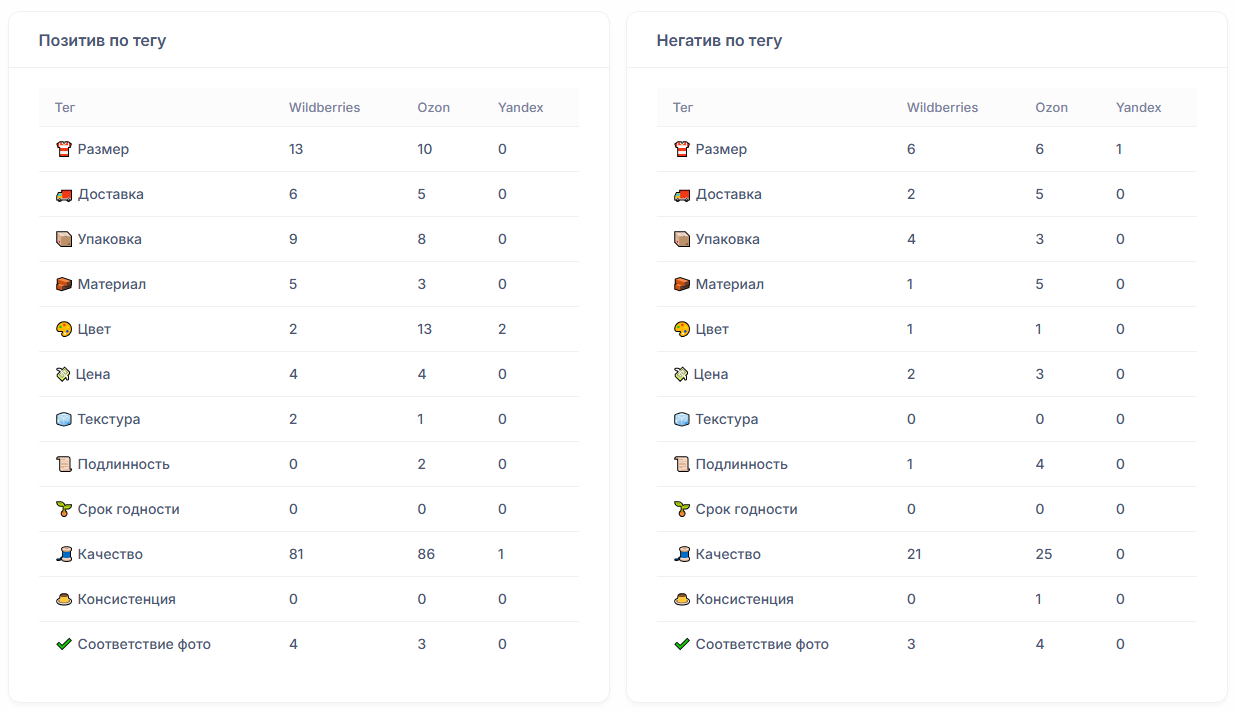Click the 'Негатив по тегу' panel heading
1236x711 pixels.
(x=719, y=41)
